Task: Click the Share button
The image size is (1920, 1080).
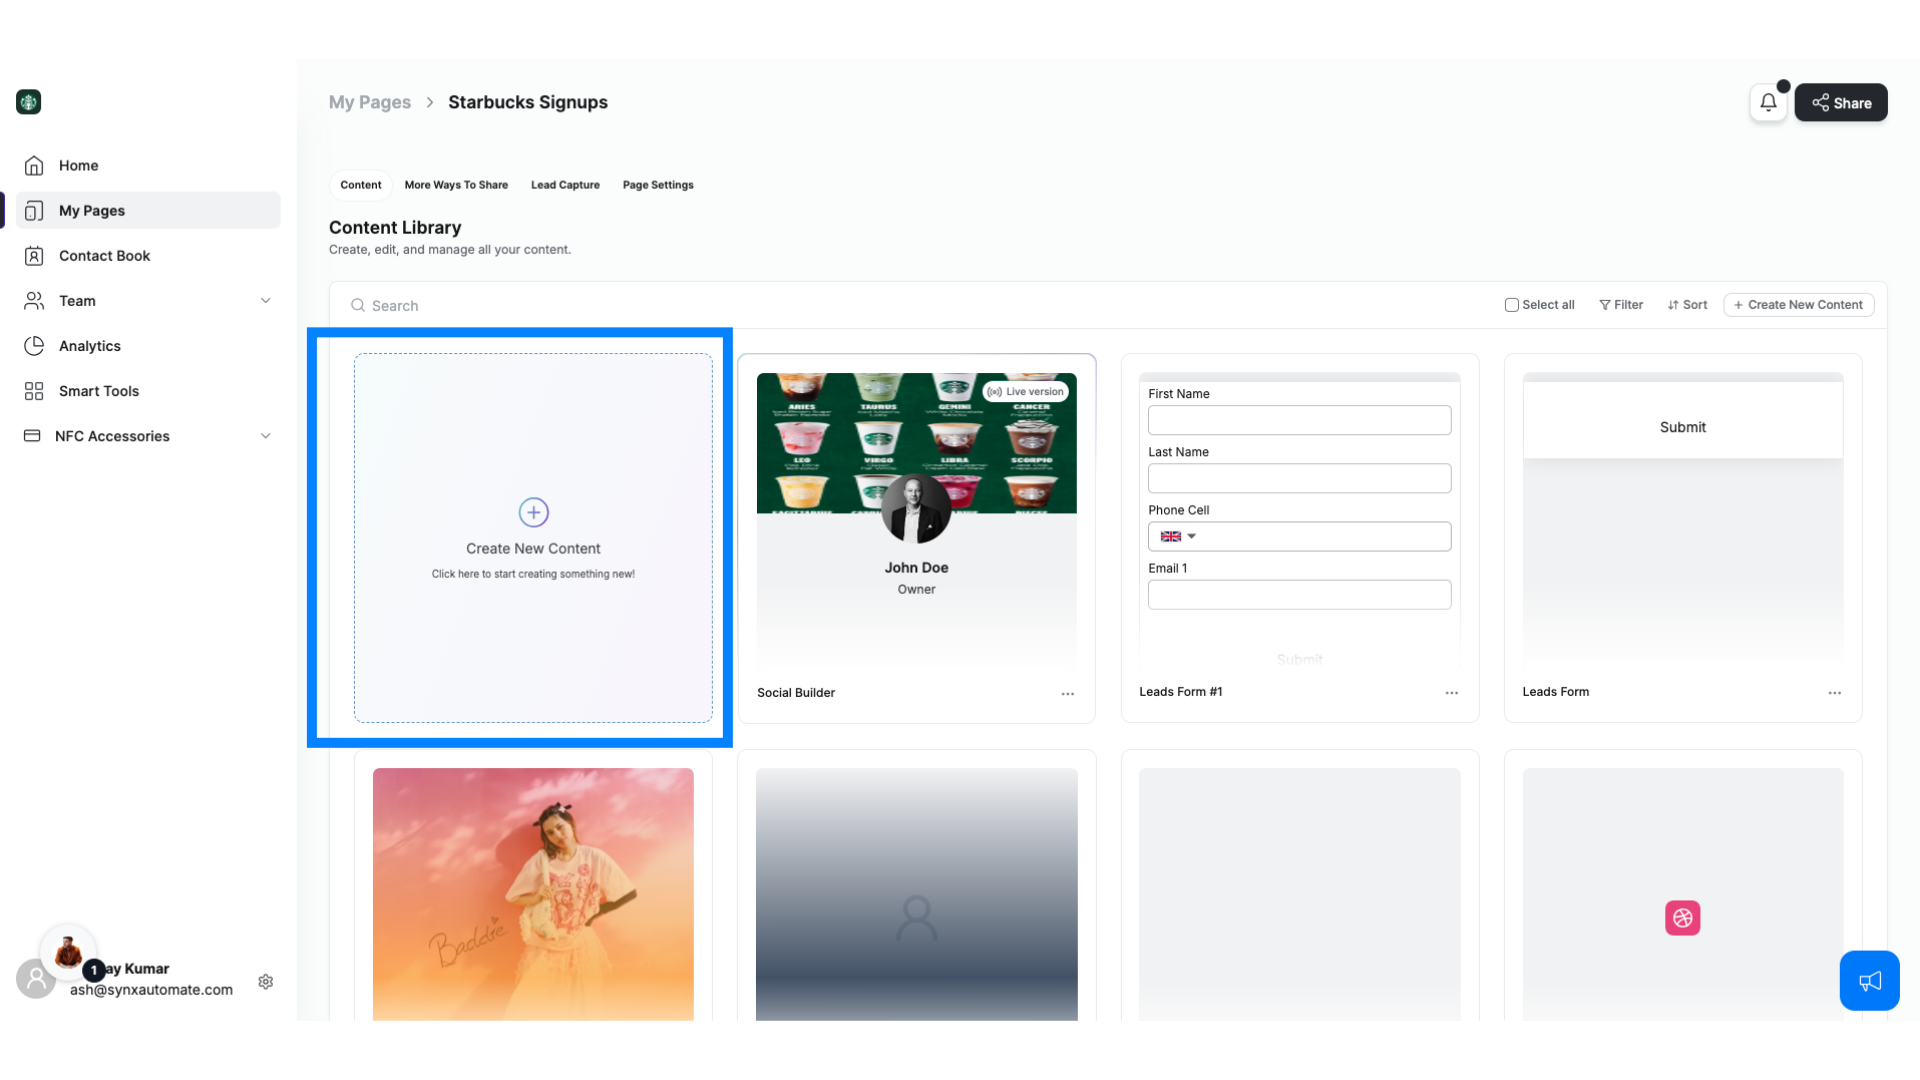Action: (x=1841, y=103)
